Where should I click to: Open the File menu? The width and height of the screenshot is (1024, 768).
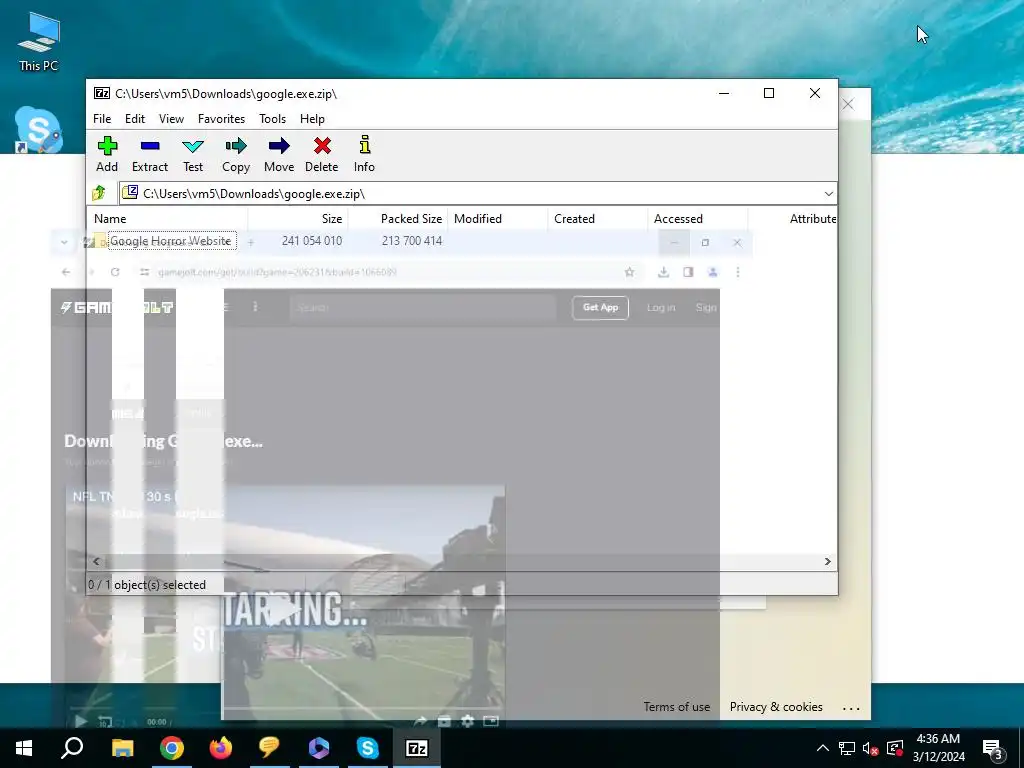tap(102, 119)
